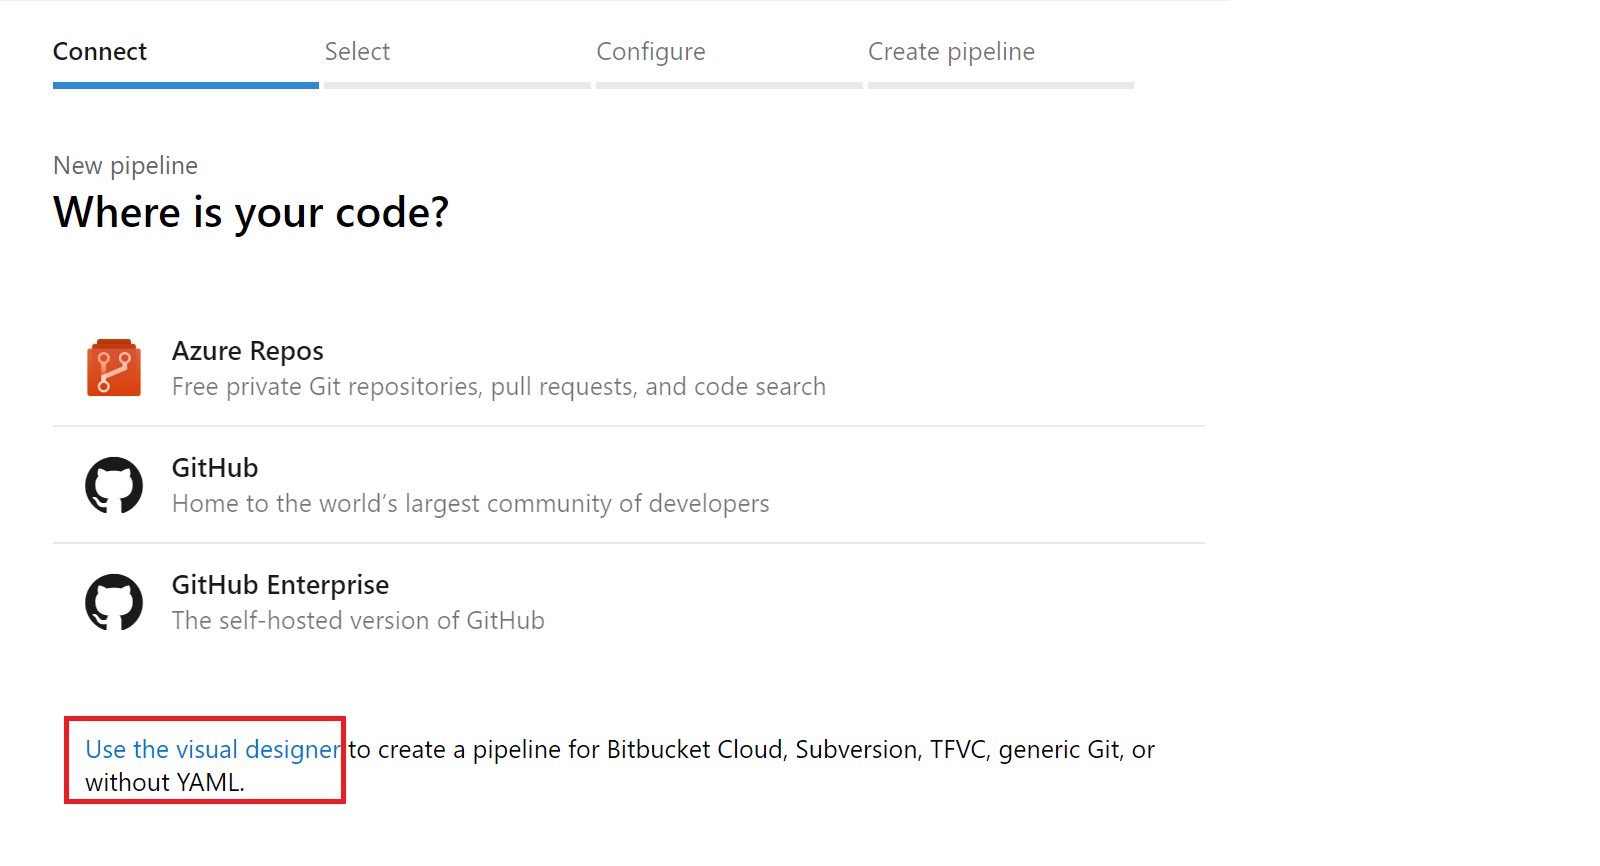Select the GitHub source title
The height and width of the screenshot is (866, 1600).
pos(215,468)
